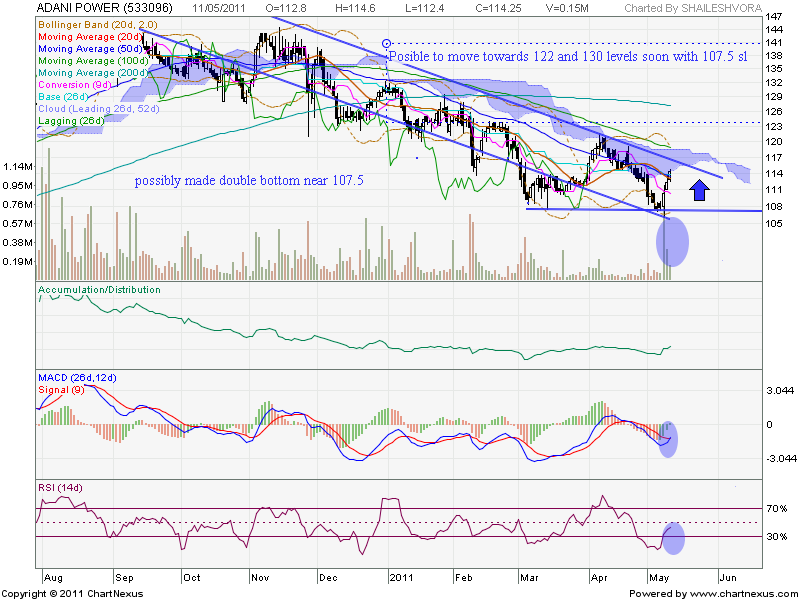The height and width of the screenshot is (600, 800).
Task: Select the Cloud (Leading 26d, 52d) legend
Action: [x=99, y=109]
